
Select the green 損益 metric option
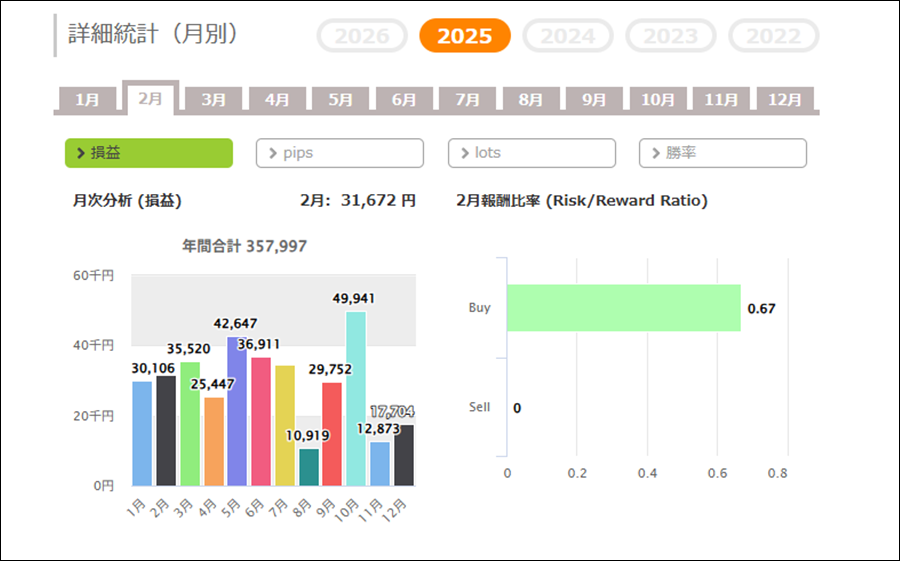point(149,153)
